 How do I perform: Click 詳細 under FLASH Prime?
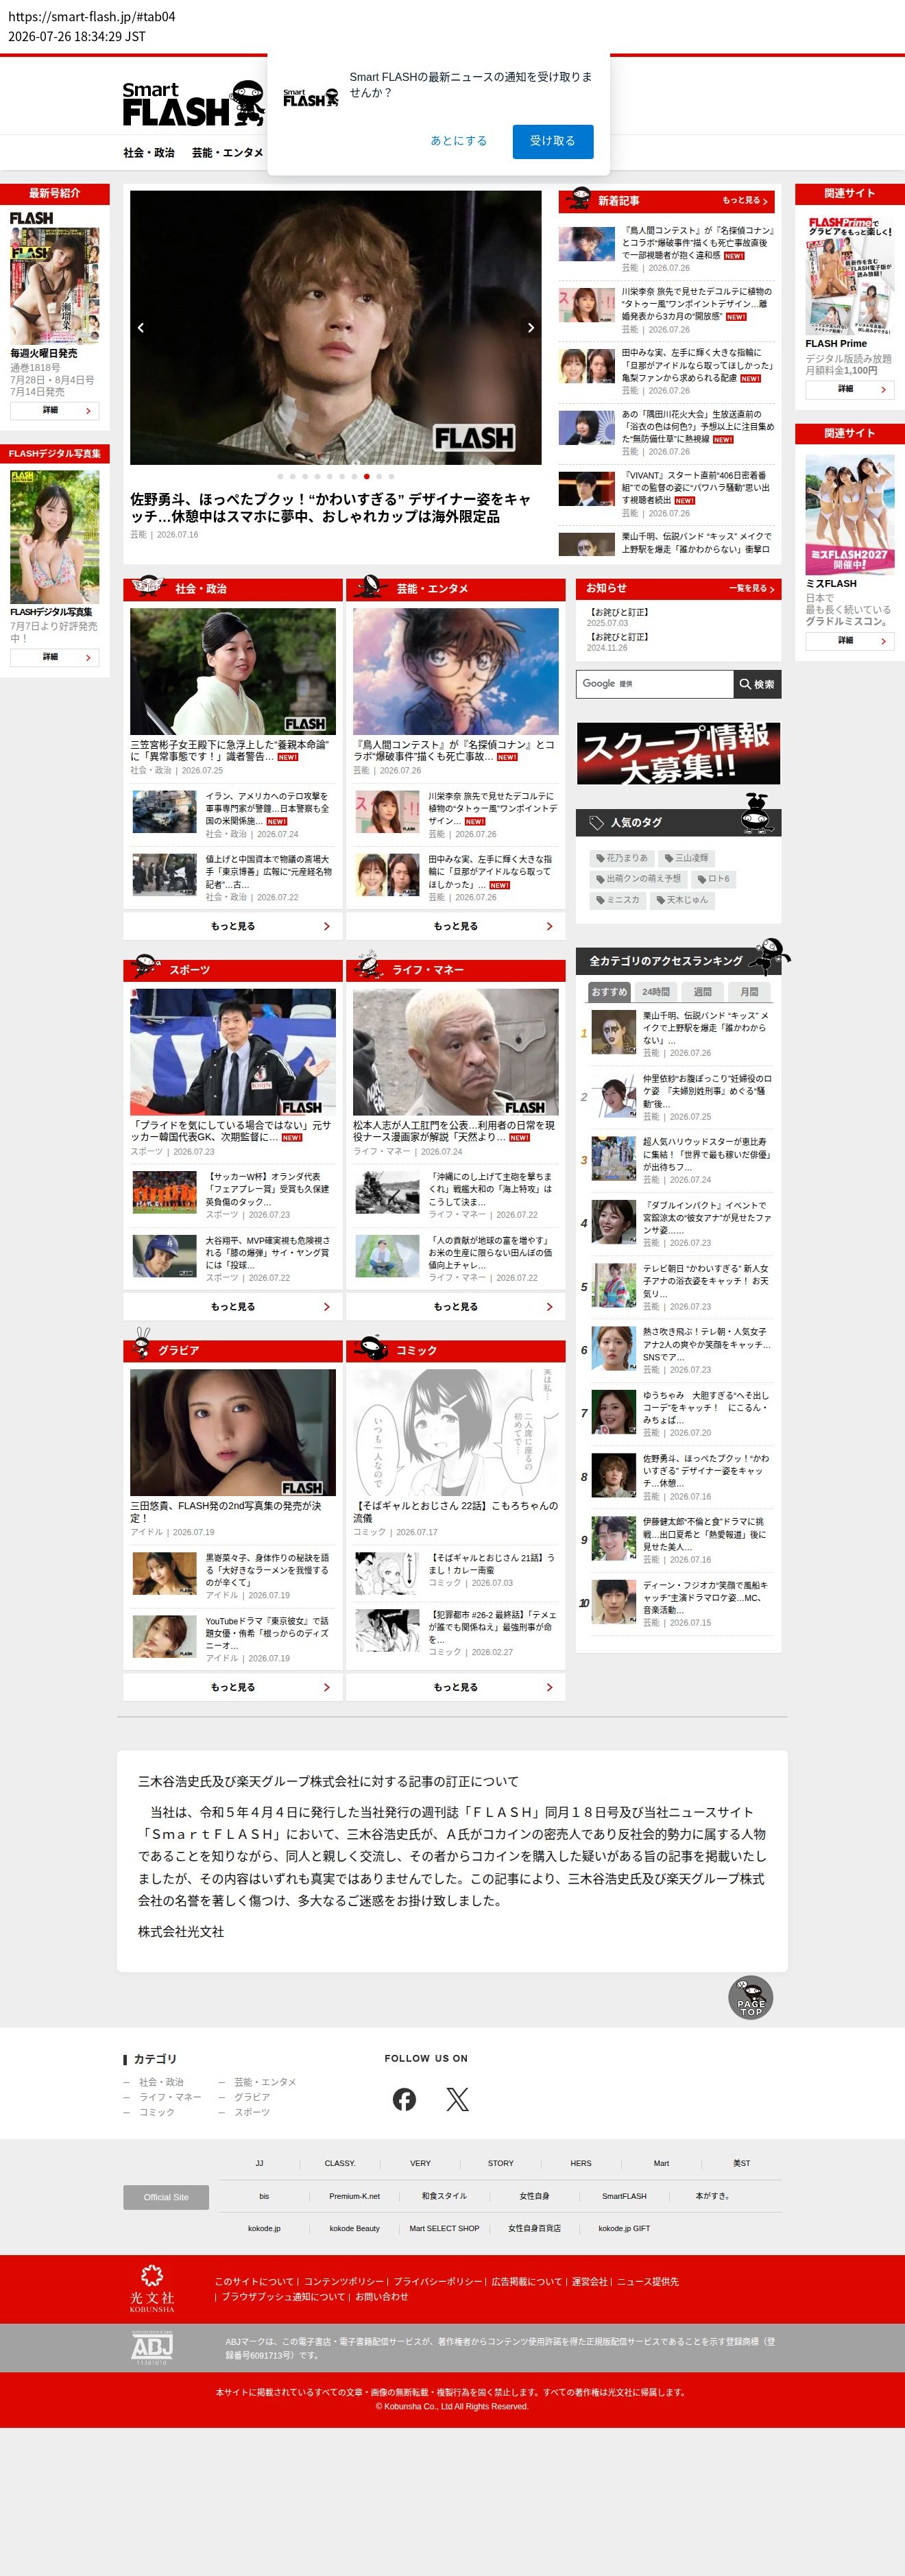(x=849, y=389)
